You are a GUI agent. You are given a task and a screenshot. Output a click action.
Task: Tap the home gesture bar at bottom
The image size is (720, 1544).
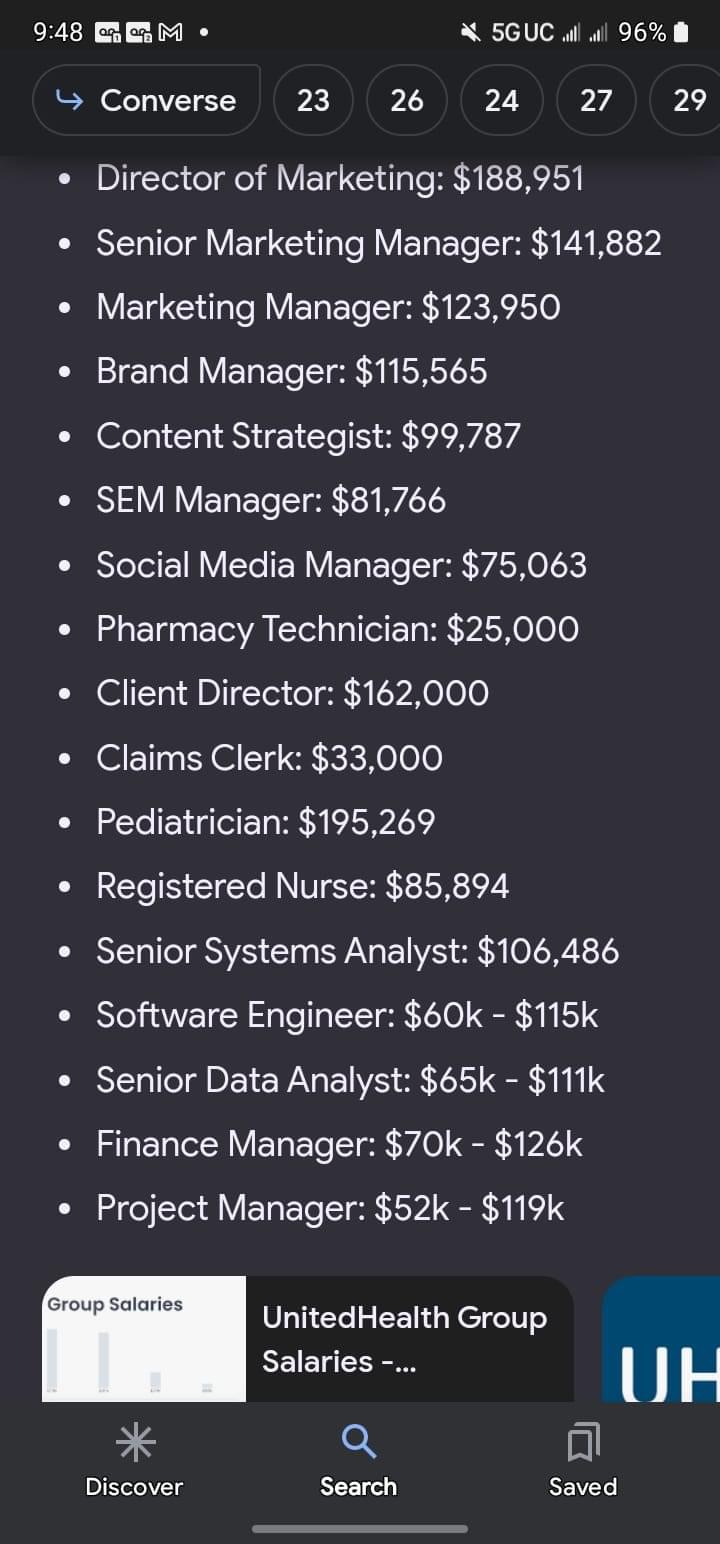click(x=360, y=1528)
